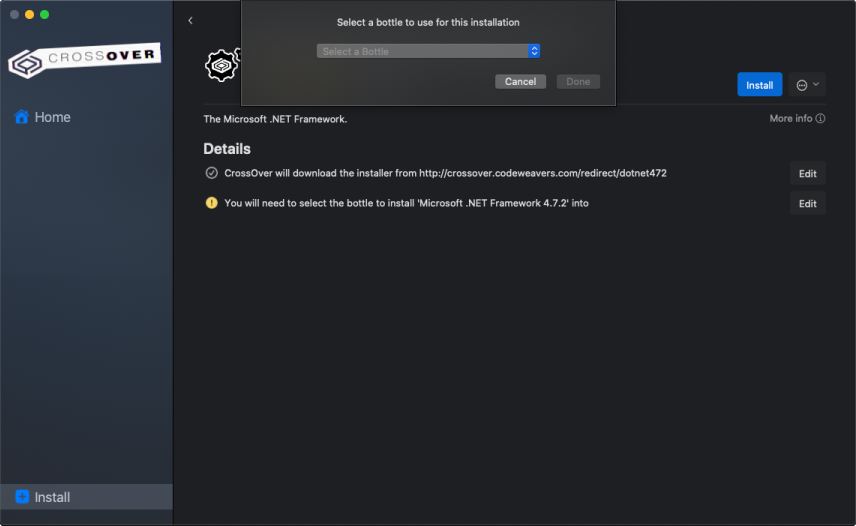Screen dimensions: 856x526
Task: Switch to the Home label in the sidebar
Action: point(52,117)
